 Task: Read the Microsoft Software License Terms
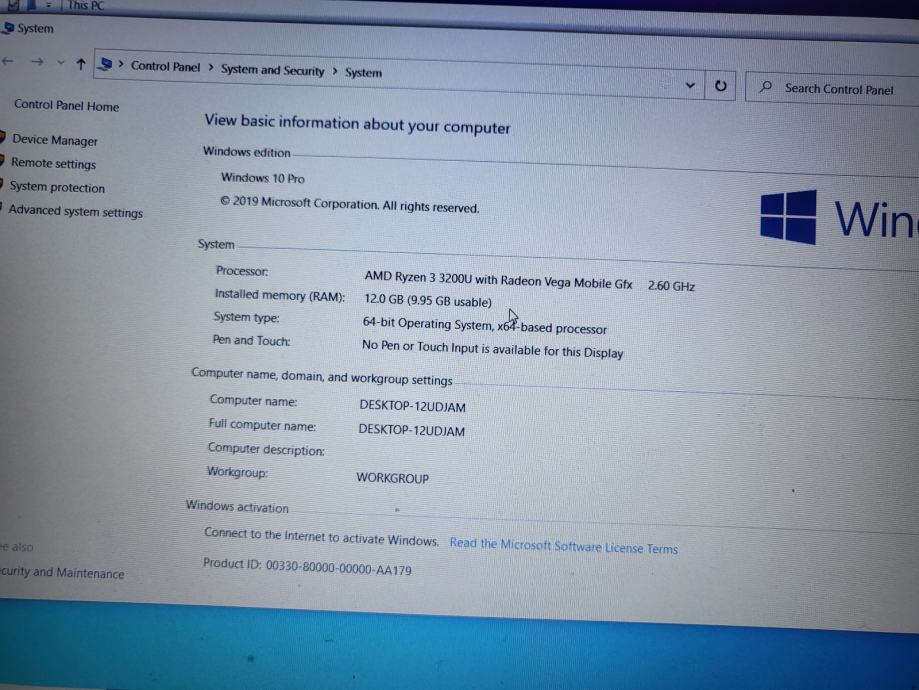(x=563, y=546)
